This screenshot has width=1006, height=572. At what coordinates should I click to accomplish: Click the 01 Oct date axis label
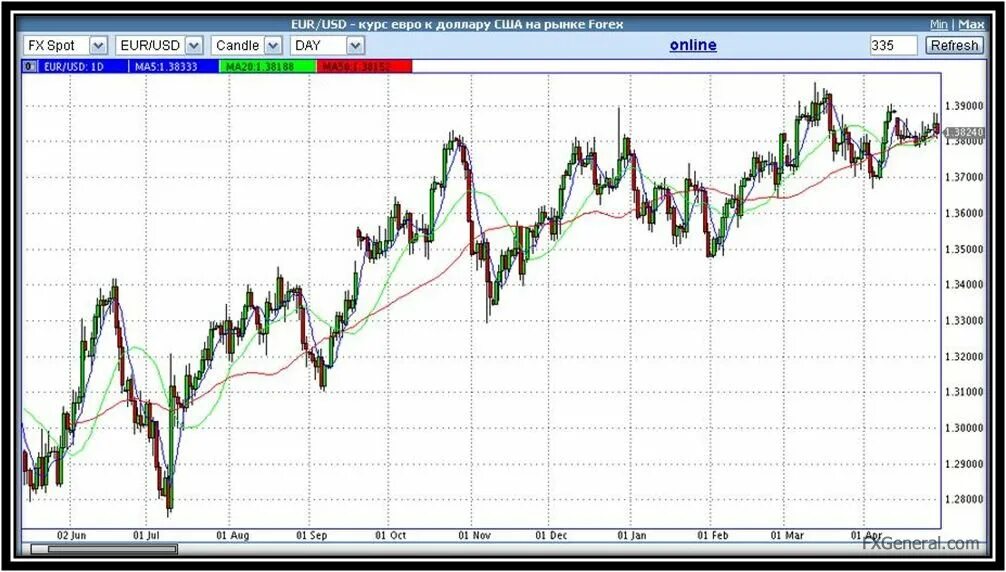pos(391,535)
